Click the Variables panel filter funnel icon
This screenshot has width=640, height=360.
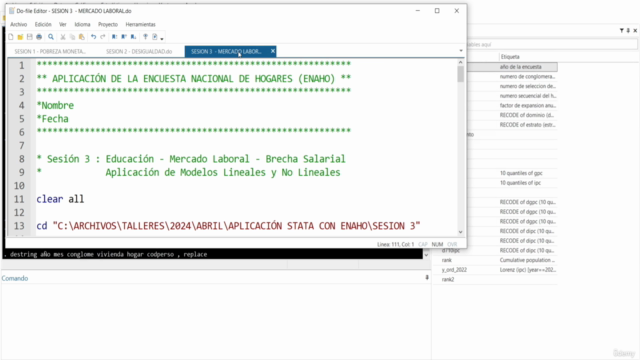[621, 31]
